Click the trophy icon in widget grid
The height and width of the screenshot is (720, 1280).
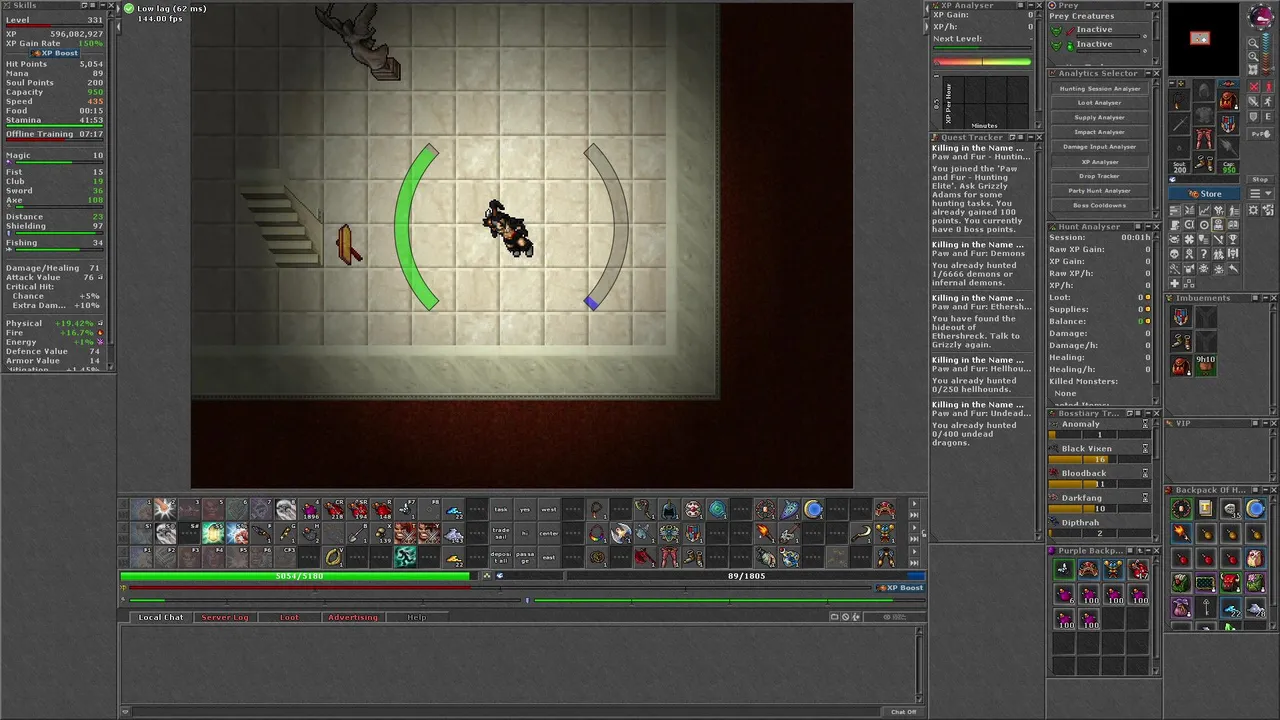[1233, 239]
